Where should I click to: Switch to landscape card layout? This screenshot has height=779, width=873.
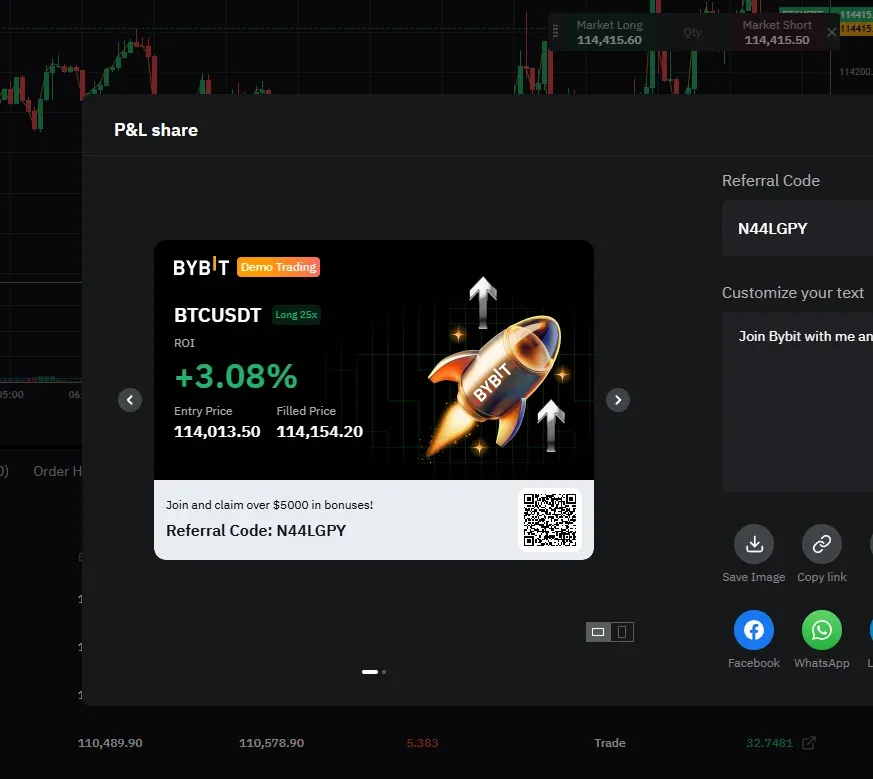pyautogui.click(x=598, y=632)
